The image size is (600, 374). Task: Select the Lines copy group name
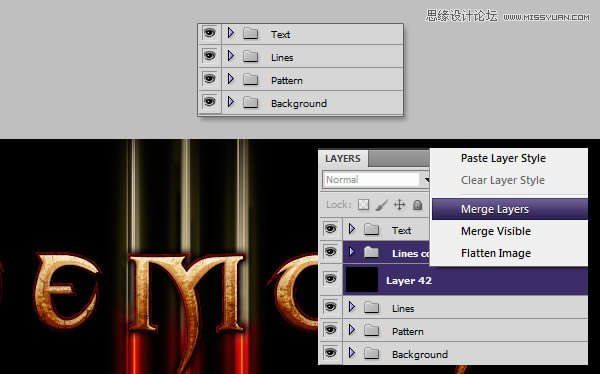(x=411, y=253)
